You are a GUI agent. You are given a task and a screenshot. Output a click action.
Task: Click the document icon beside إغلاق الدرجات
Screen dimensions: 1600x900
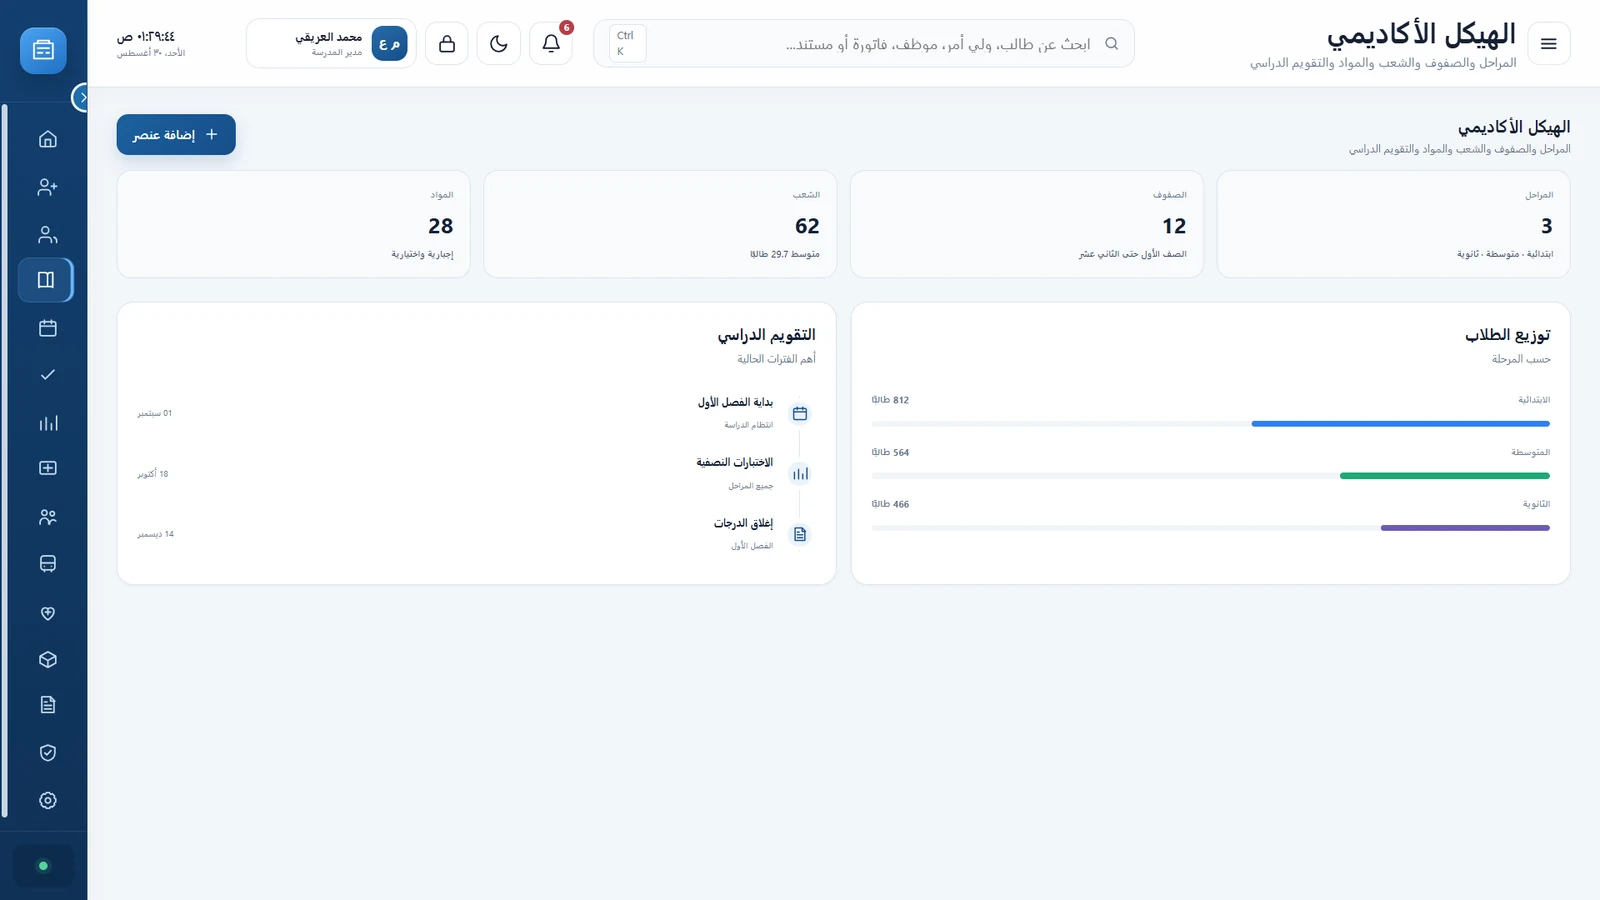click(800, 534)
